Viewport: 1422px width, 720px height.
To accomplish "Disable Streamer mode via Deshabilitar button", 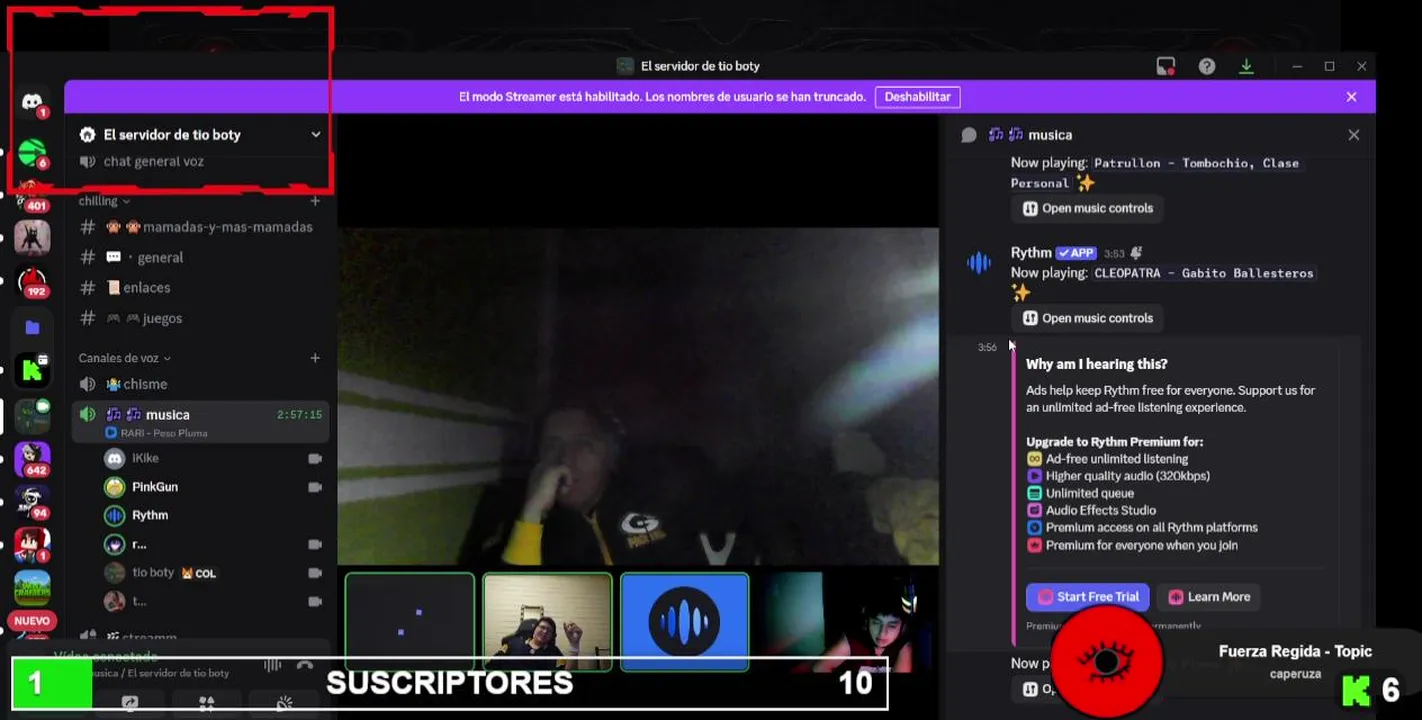I will click(917, 97).
